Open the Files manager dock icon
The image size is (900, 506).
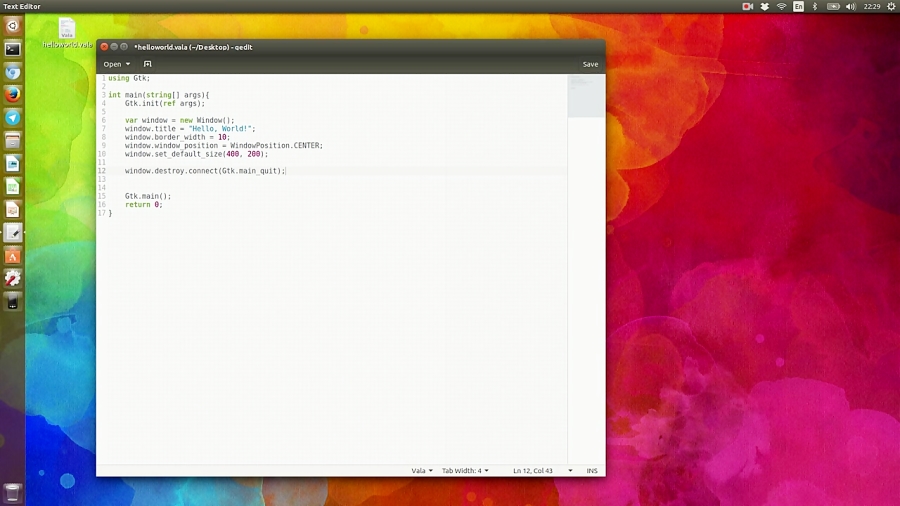[13, 141]
